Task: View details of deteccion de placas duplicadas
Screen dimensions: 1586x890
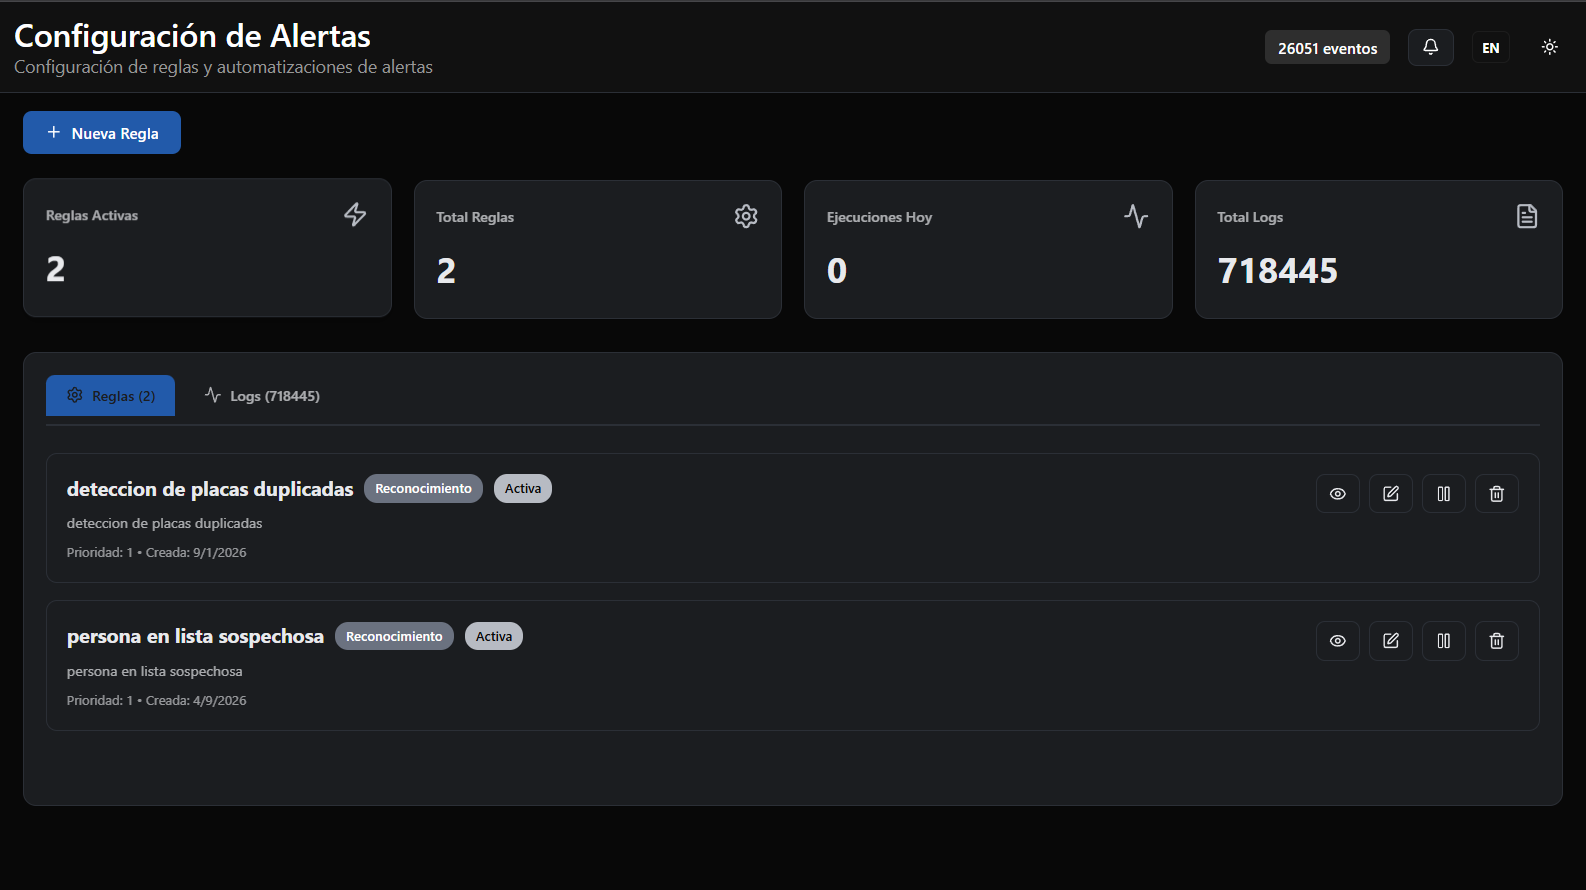Action: click(1337, 493)
